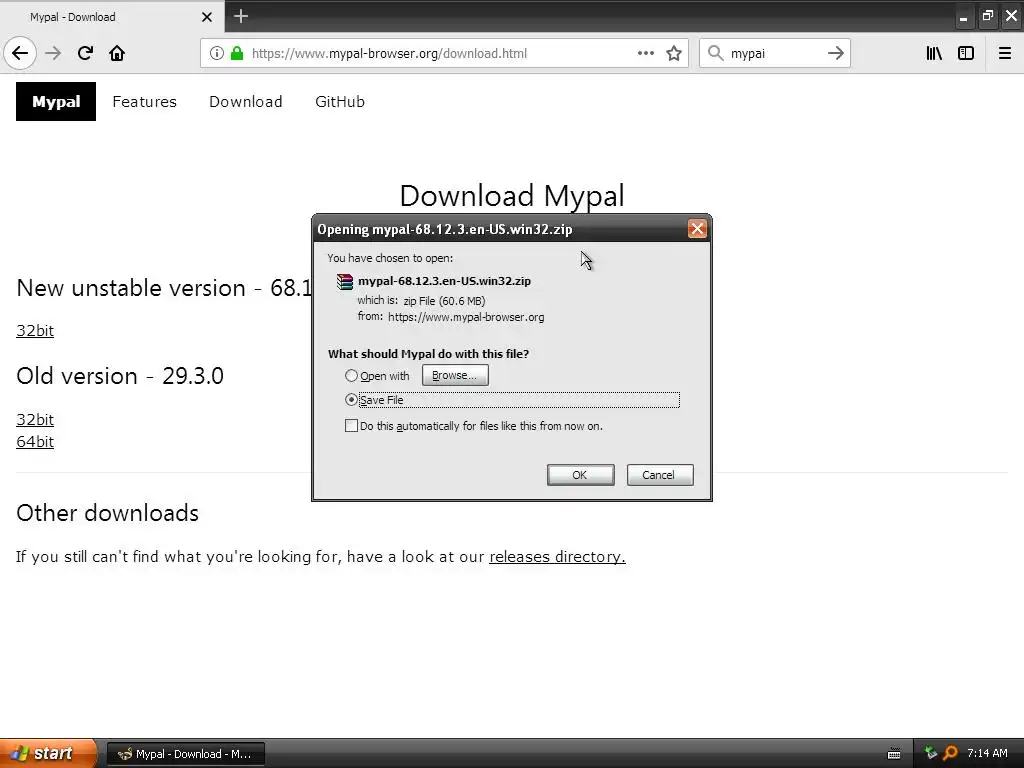Open the Features page link
Image resolution: width=1024 pixels, height=768 pixels.
tap(144, 101)
